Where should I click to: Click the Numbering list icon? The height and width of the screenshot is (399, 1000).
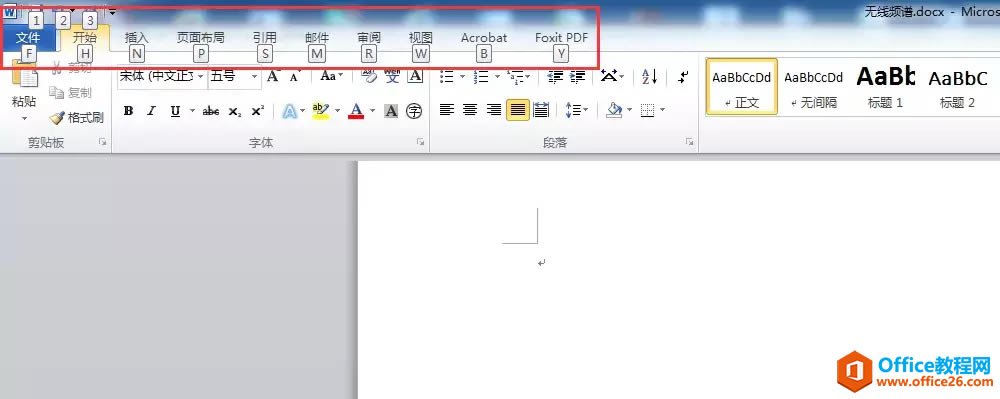pyautogui.click(x=482, y=77)
